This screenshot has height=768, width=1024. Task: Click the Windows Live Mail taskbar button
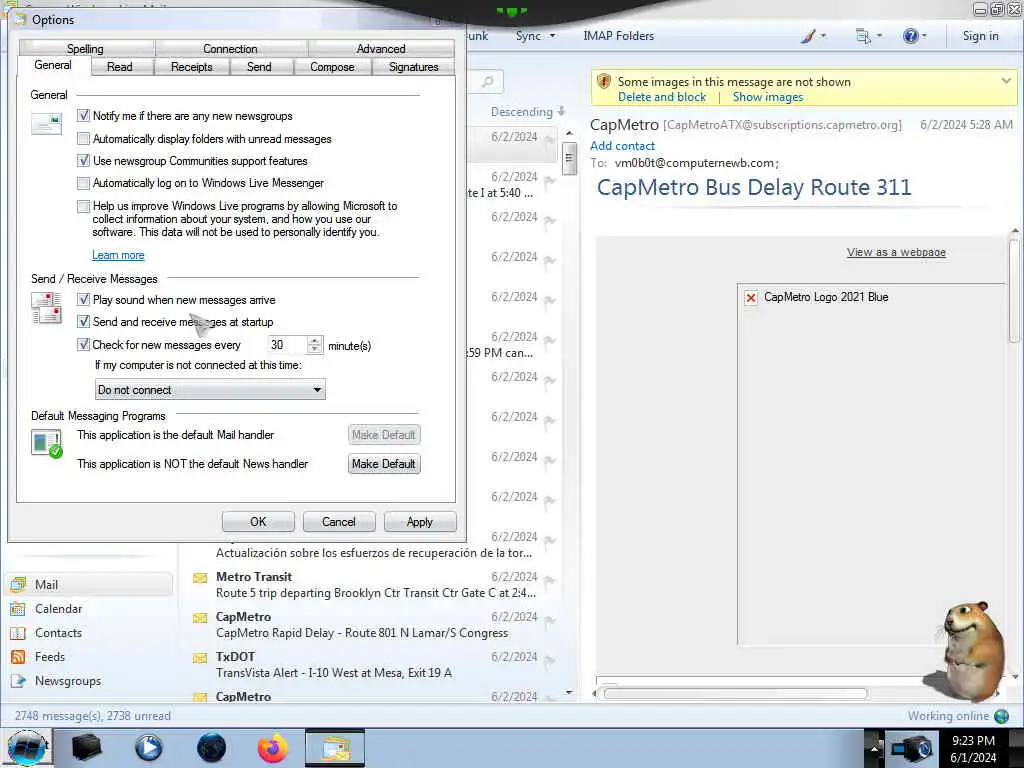336,748
